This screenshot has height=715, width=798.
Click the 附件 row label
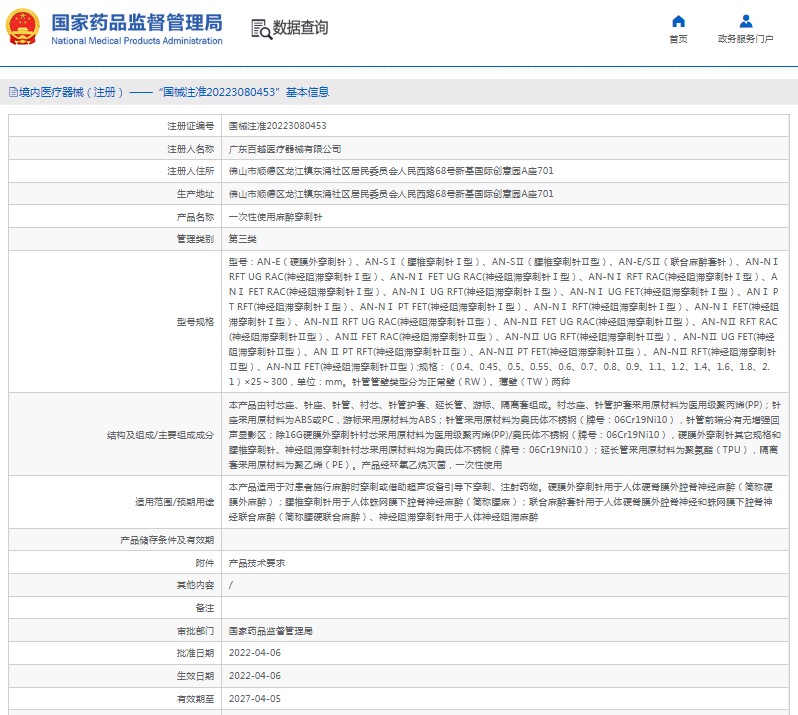(205, 563)
